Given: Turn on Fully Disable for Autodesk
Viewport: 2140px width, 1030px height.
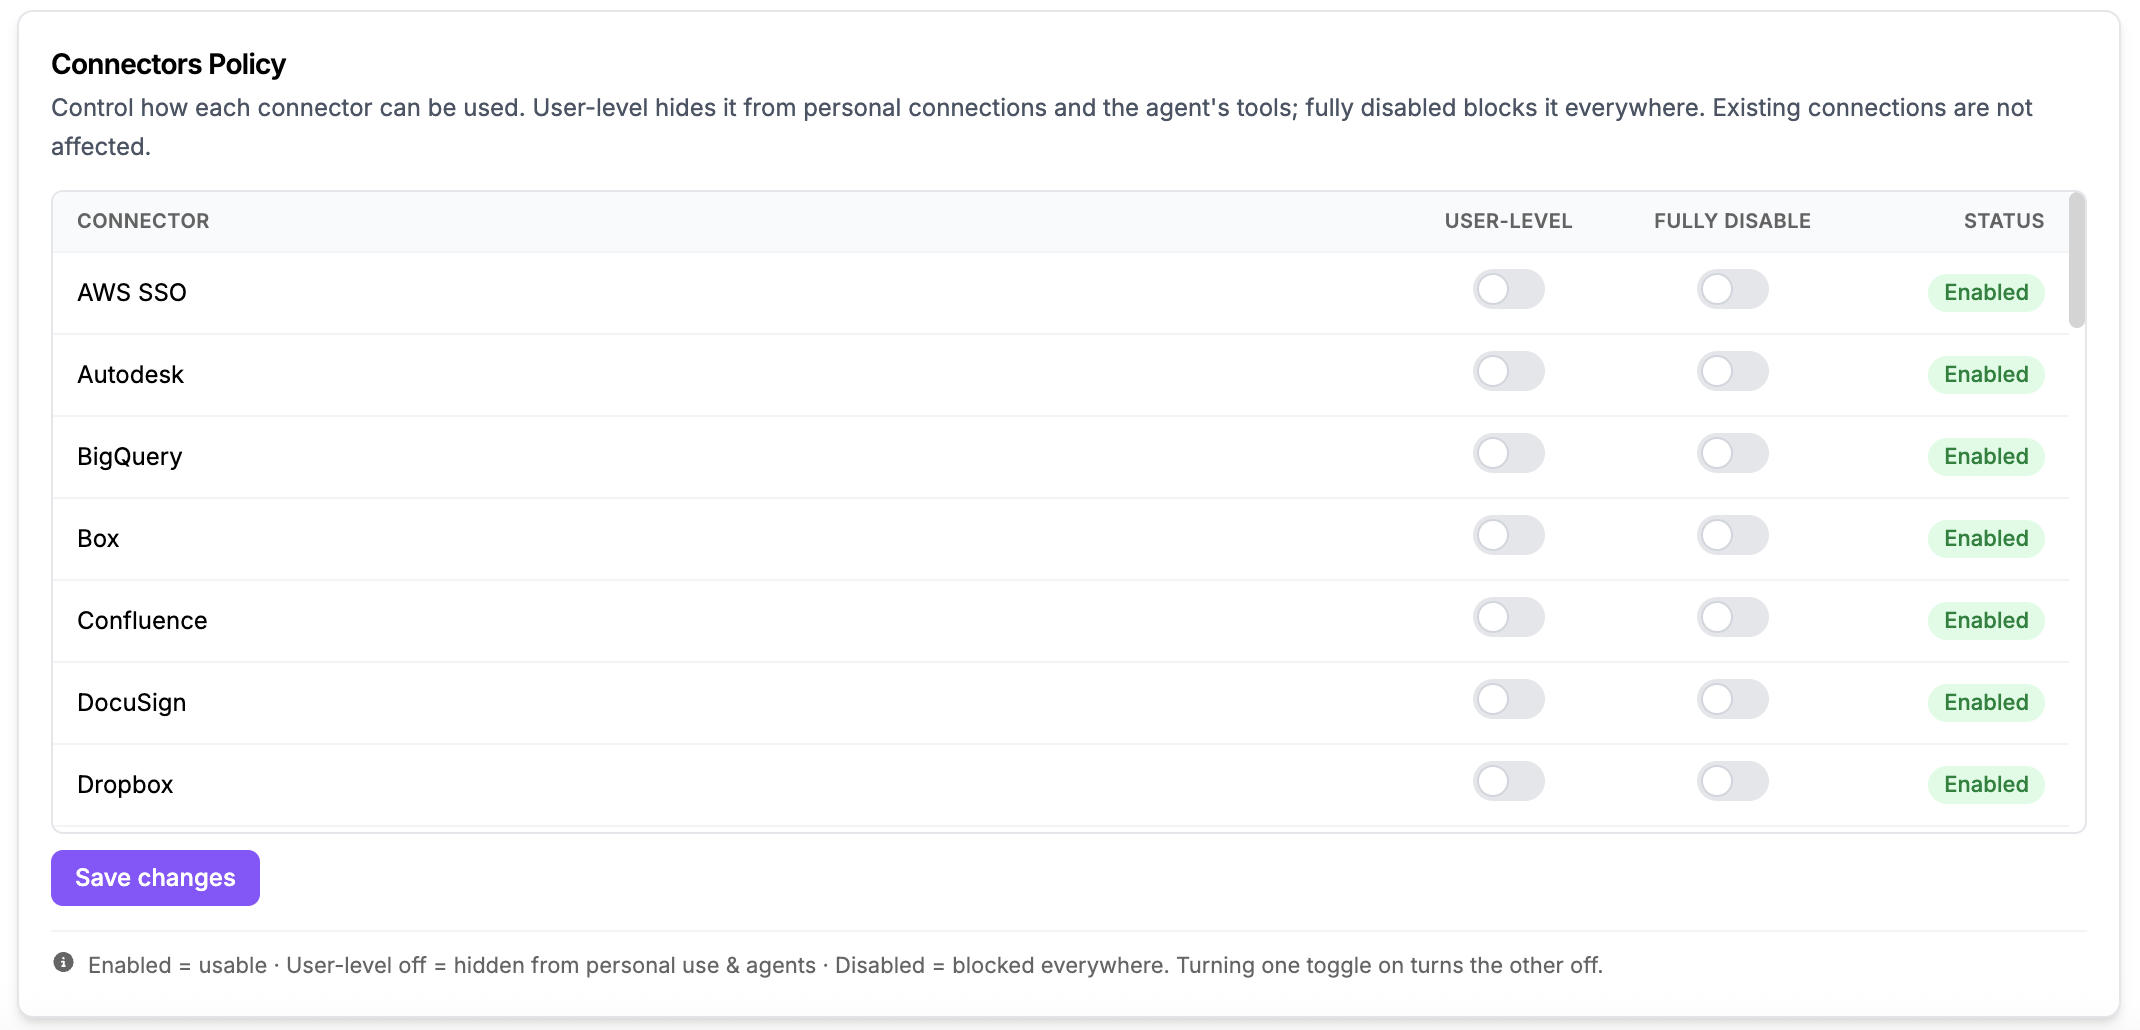Looking at the screenshot, I should 1732,372.
